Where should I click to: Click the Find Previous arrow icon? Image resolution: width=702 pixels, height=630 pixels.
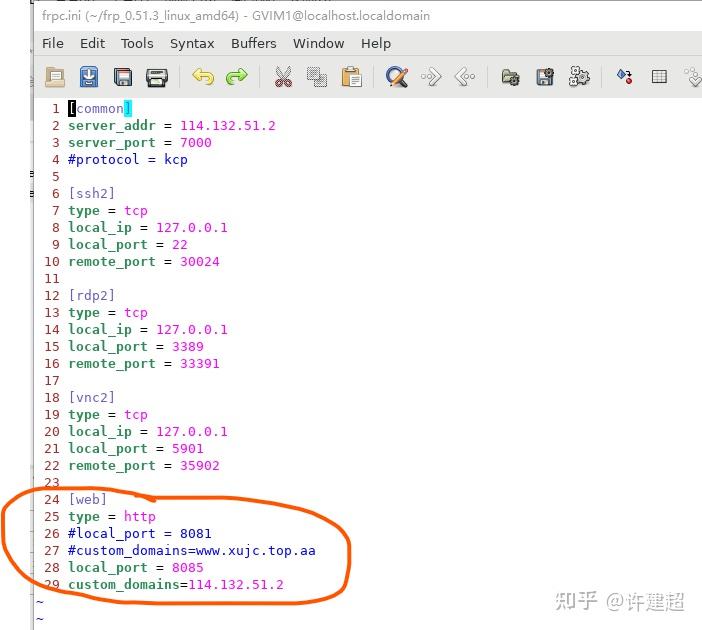click(x=465, y=77)
